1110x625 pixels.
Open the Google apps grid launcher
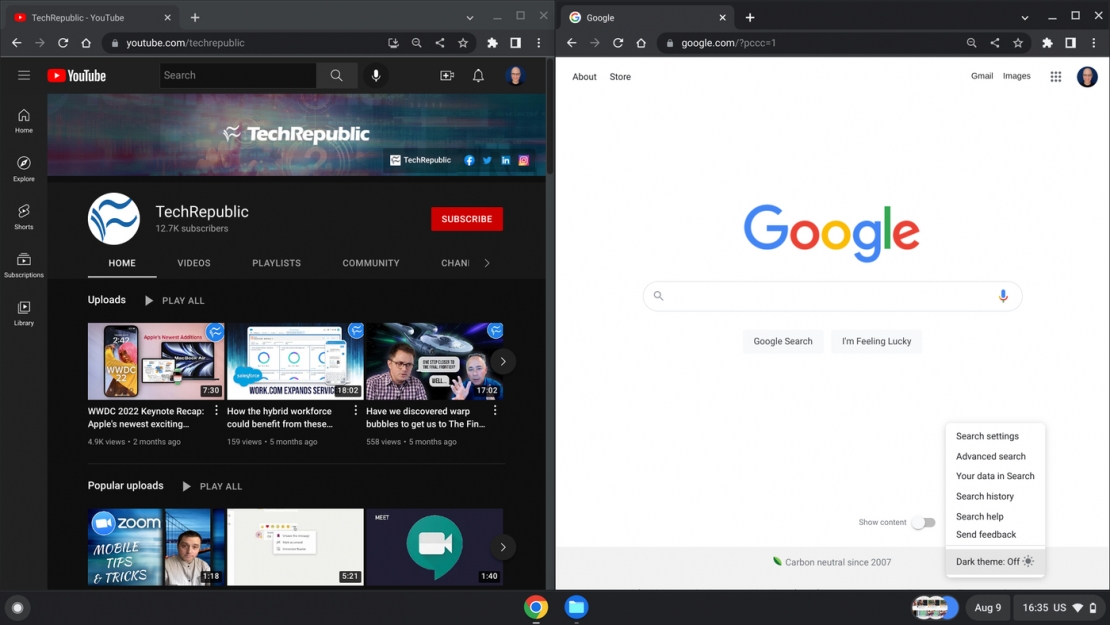pyautogui.click(x=1055, y=76)
